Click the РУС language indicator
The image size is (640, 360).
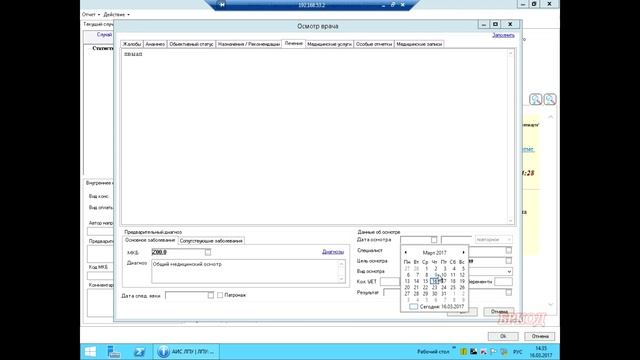click(518, 351)
